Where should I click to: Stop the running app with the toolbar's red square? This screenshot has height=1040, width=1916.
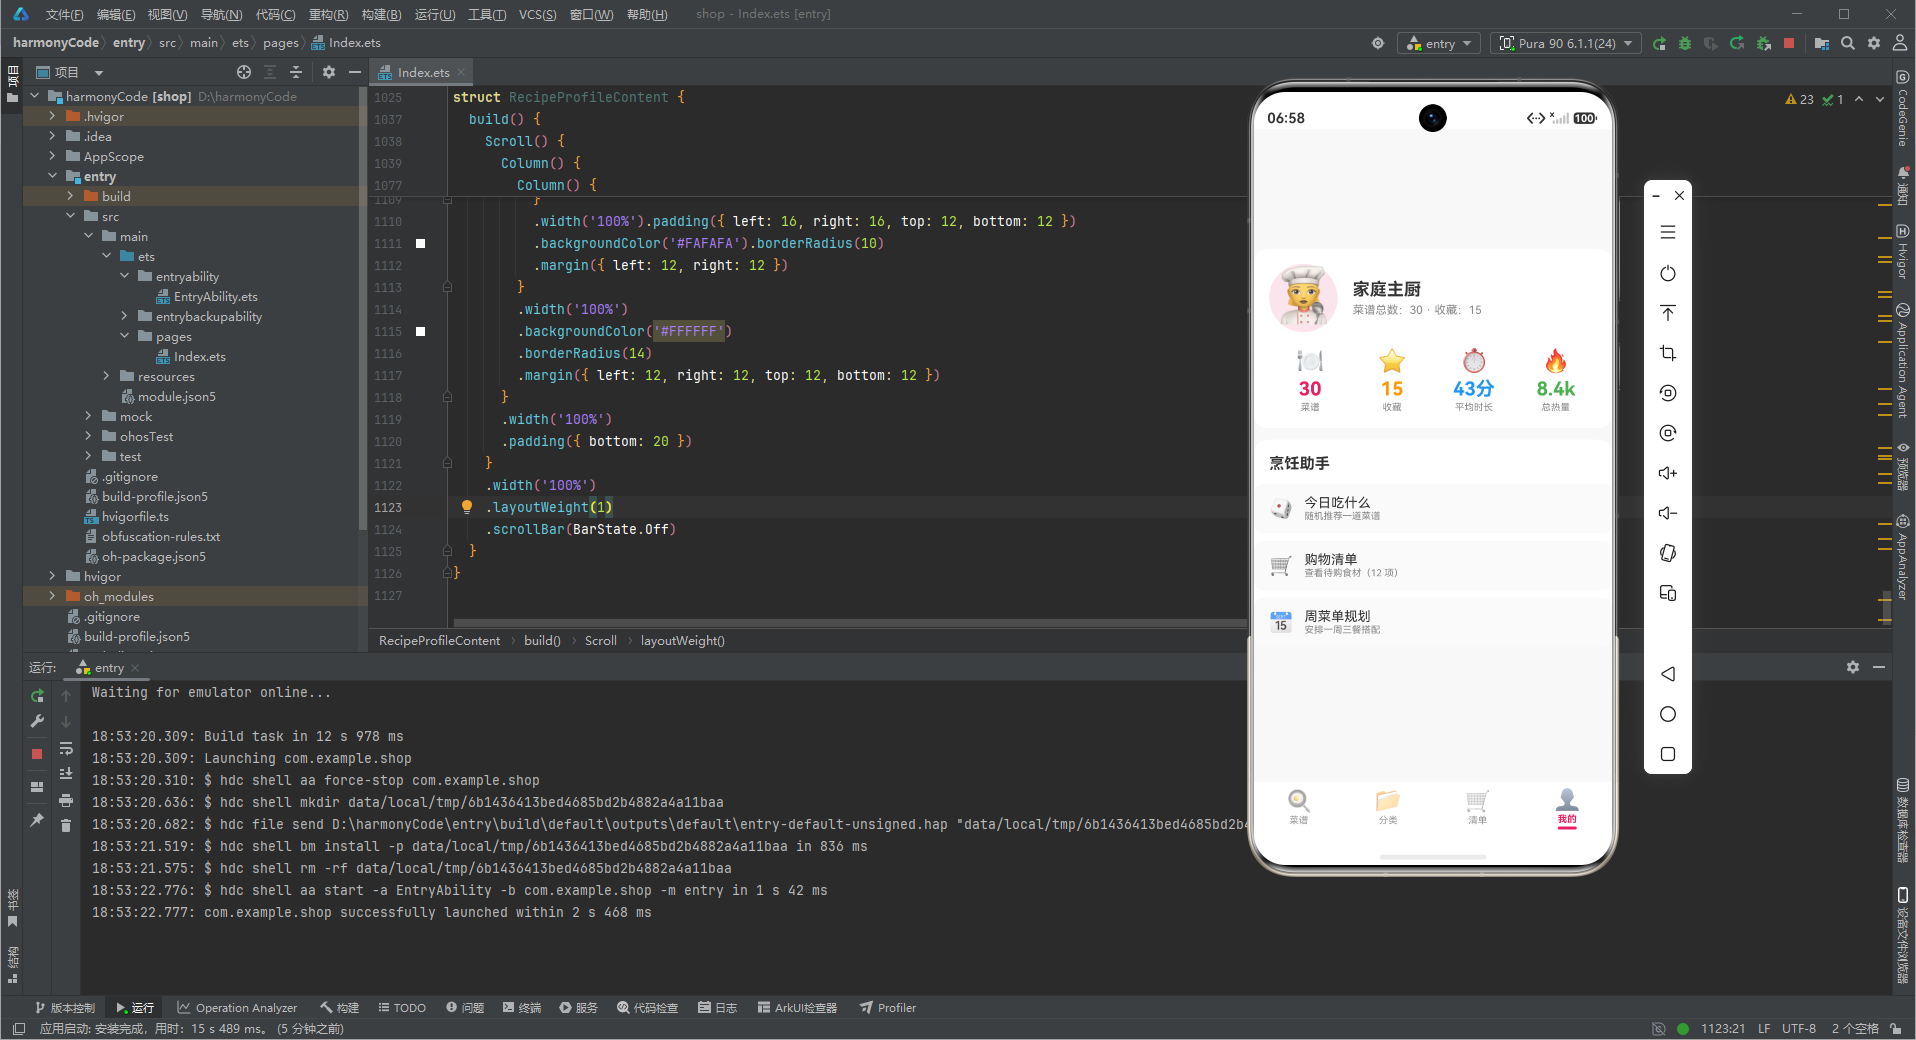click(1789, 43)
